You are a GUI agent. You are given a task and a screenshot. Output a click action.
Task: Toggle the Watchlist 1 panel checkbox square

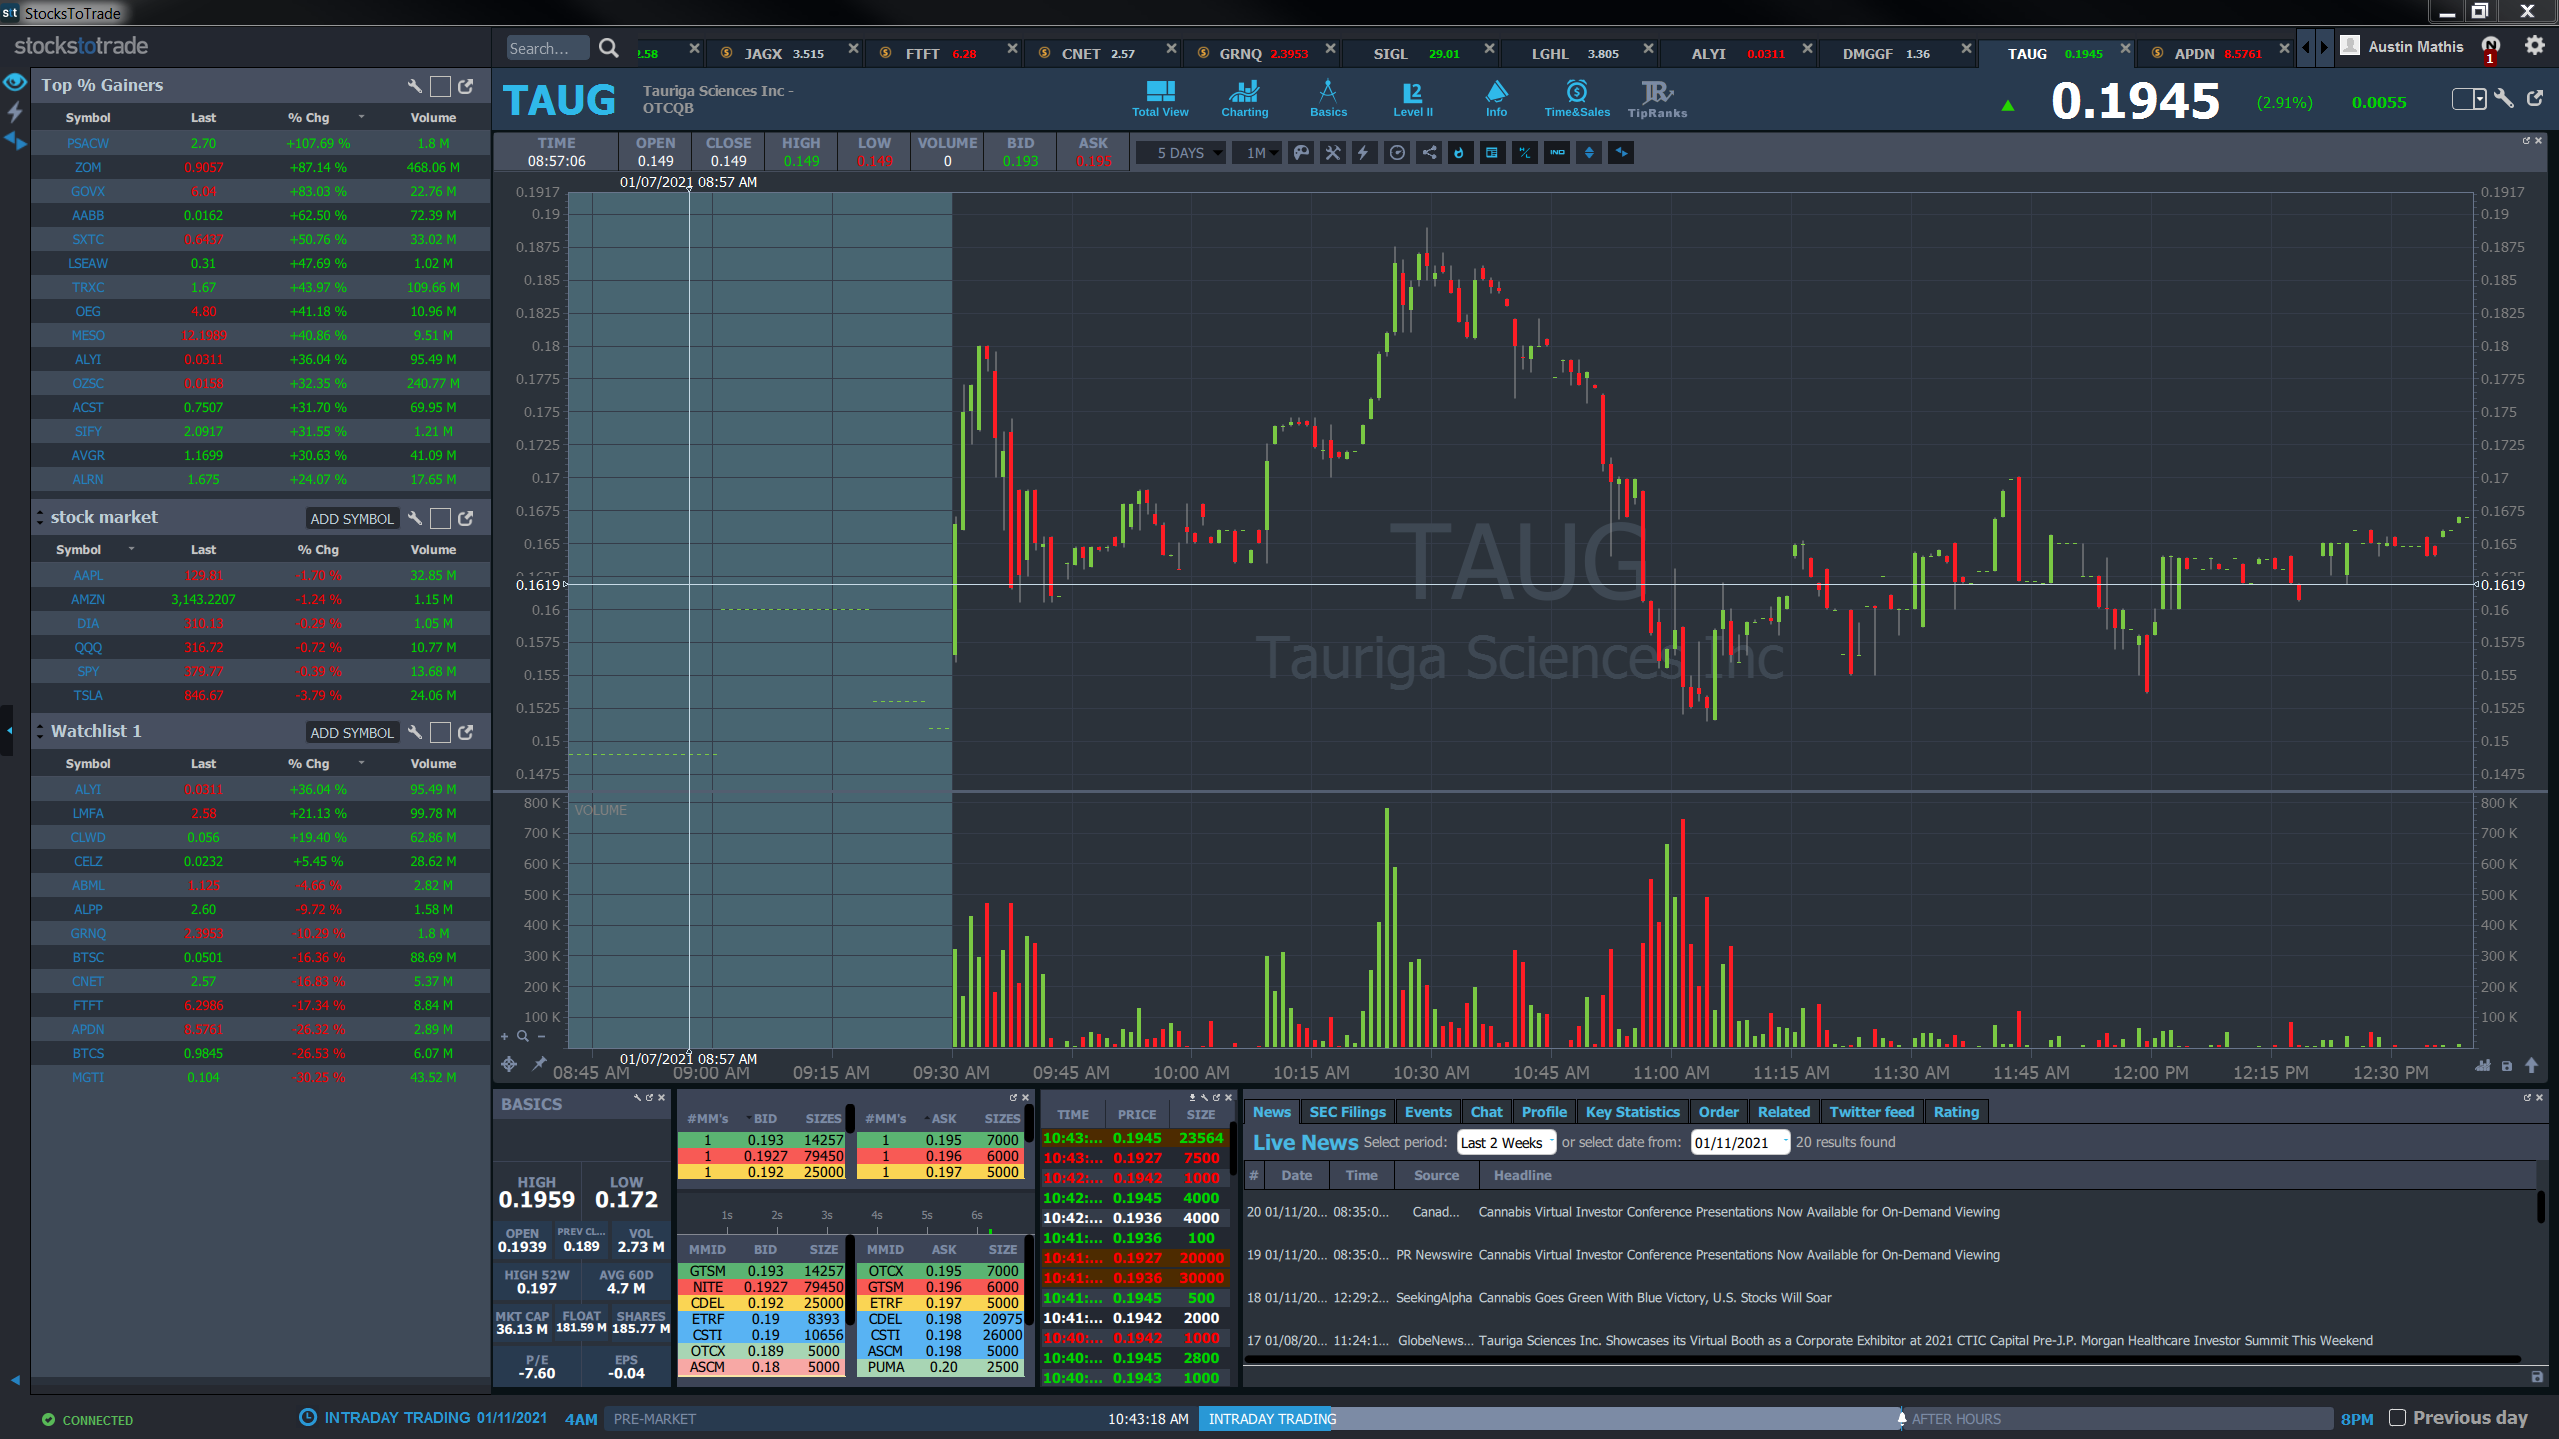click(440, 732)
